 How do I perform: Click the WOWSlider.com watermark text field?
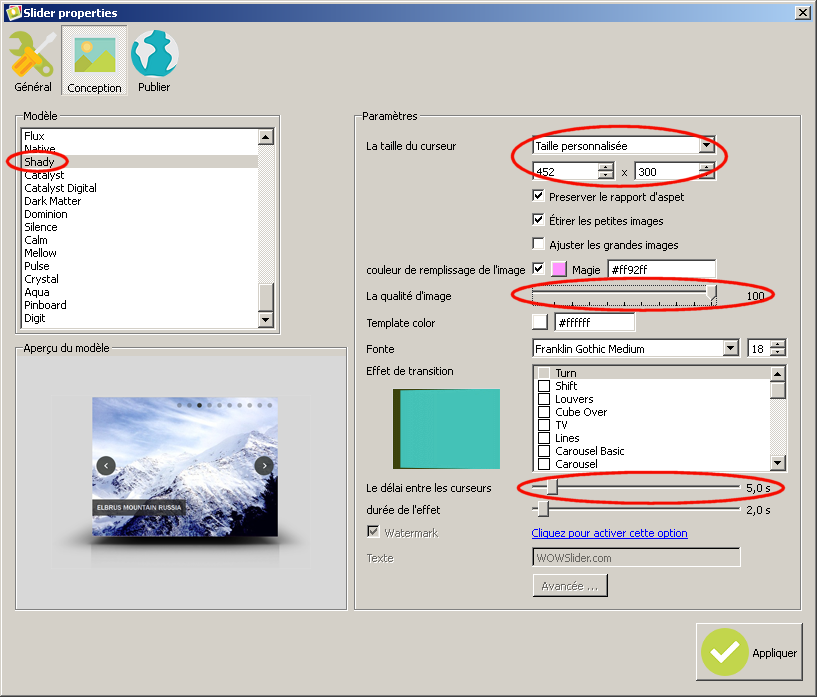point(636,557)
